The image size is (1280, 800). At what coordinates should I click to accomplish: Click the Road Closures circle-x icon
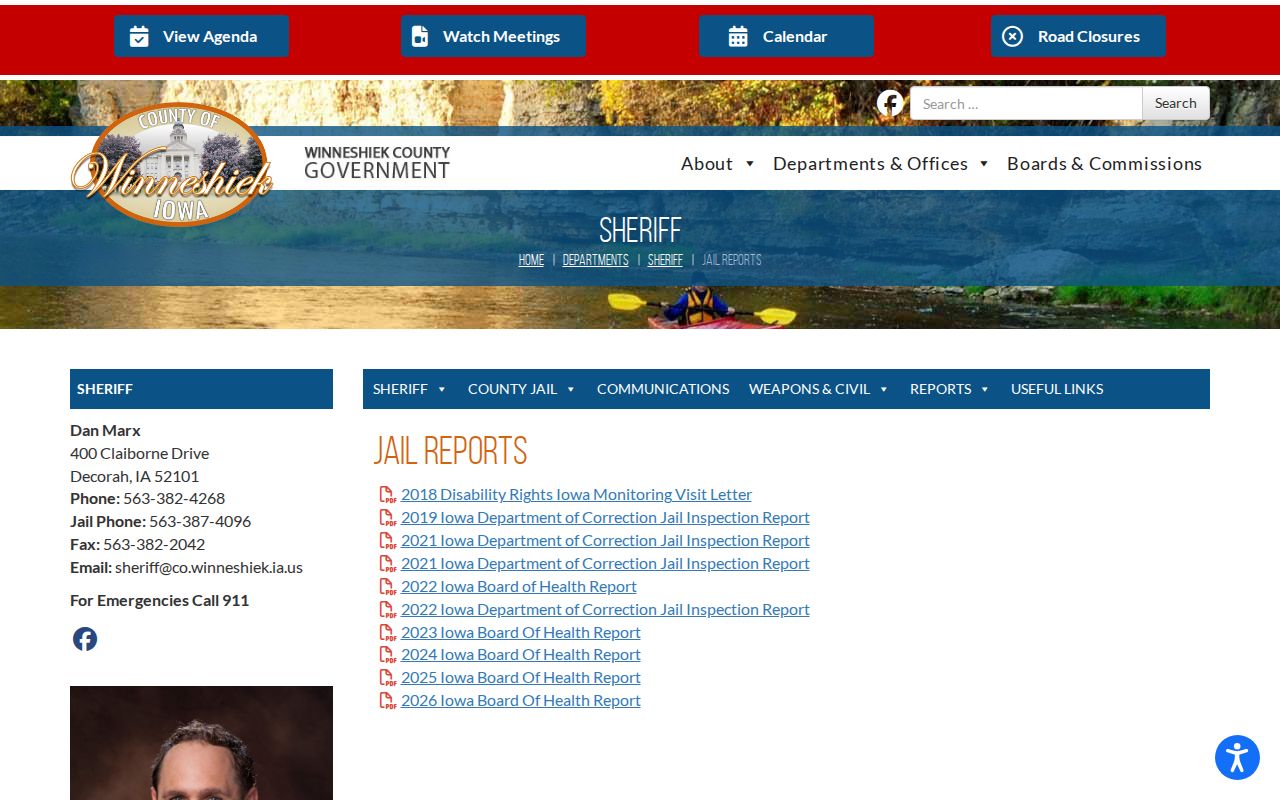point(1012,36)
